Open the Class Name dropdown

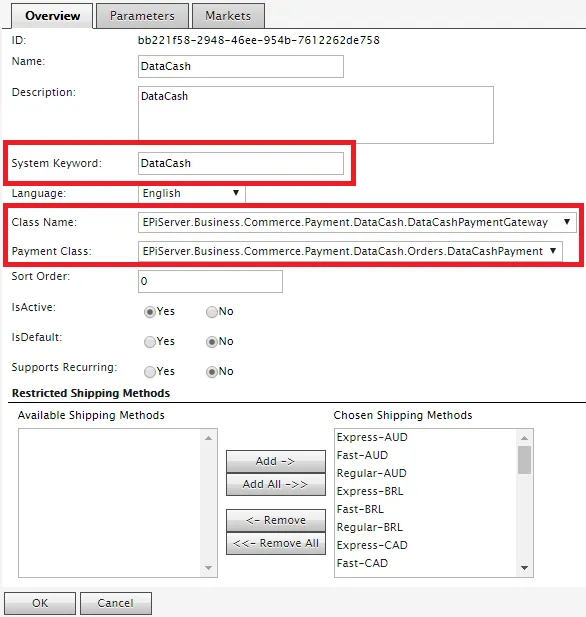(357, 222)
